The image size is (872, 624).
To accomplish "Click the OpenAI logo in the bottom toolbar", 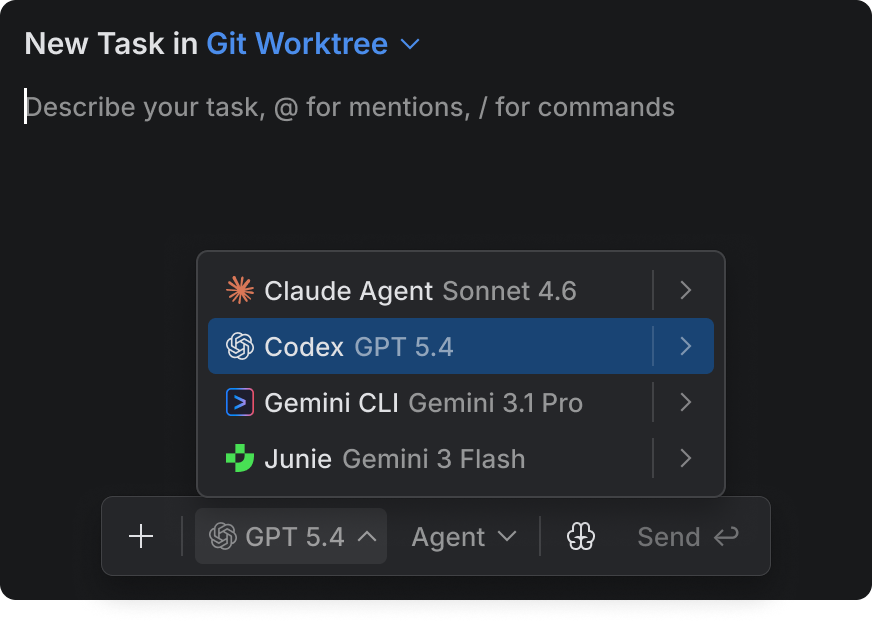I will 223,537.
